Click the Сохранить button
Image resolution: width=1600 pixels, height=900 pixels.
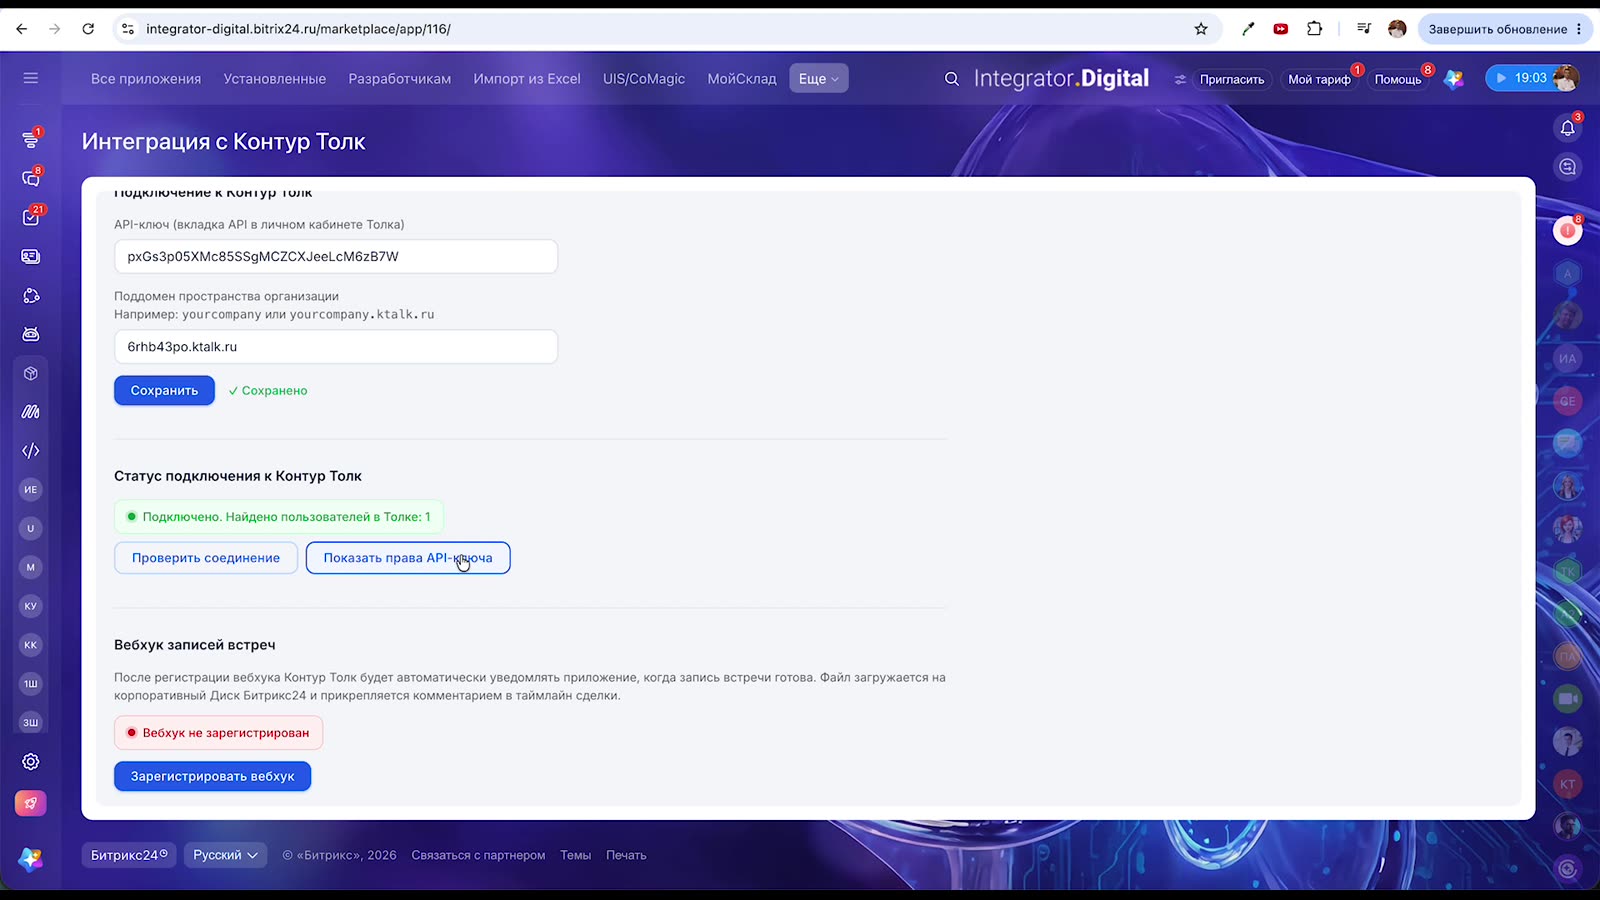(x=164, y=390)
